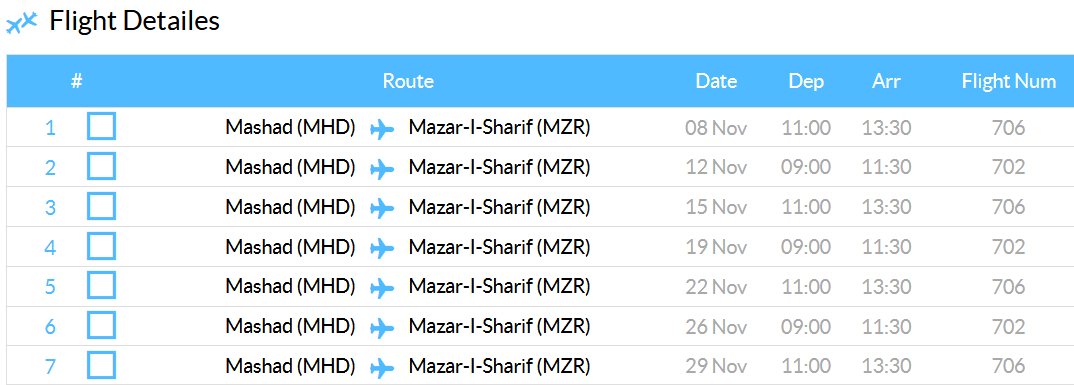This screenshot has height=385, width=1074.
Task: Click the Date column header
Action: pos(716,81)
